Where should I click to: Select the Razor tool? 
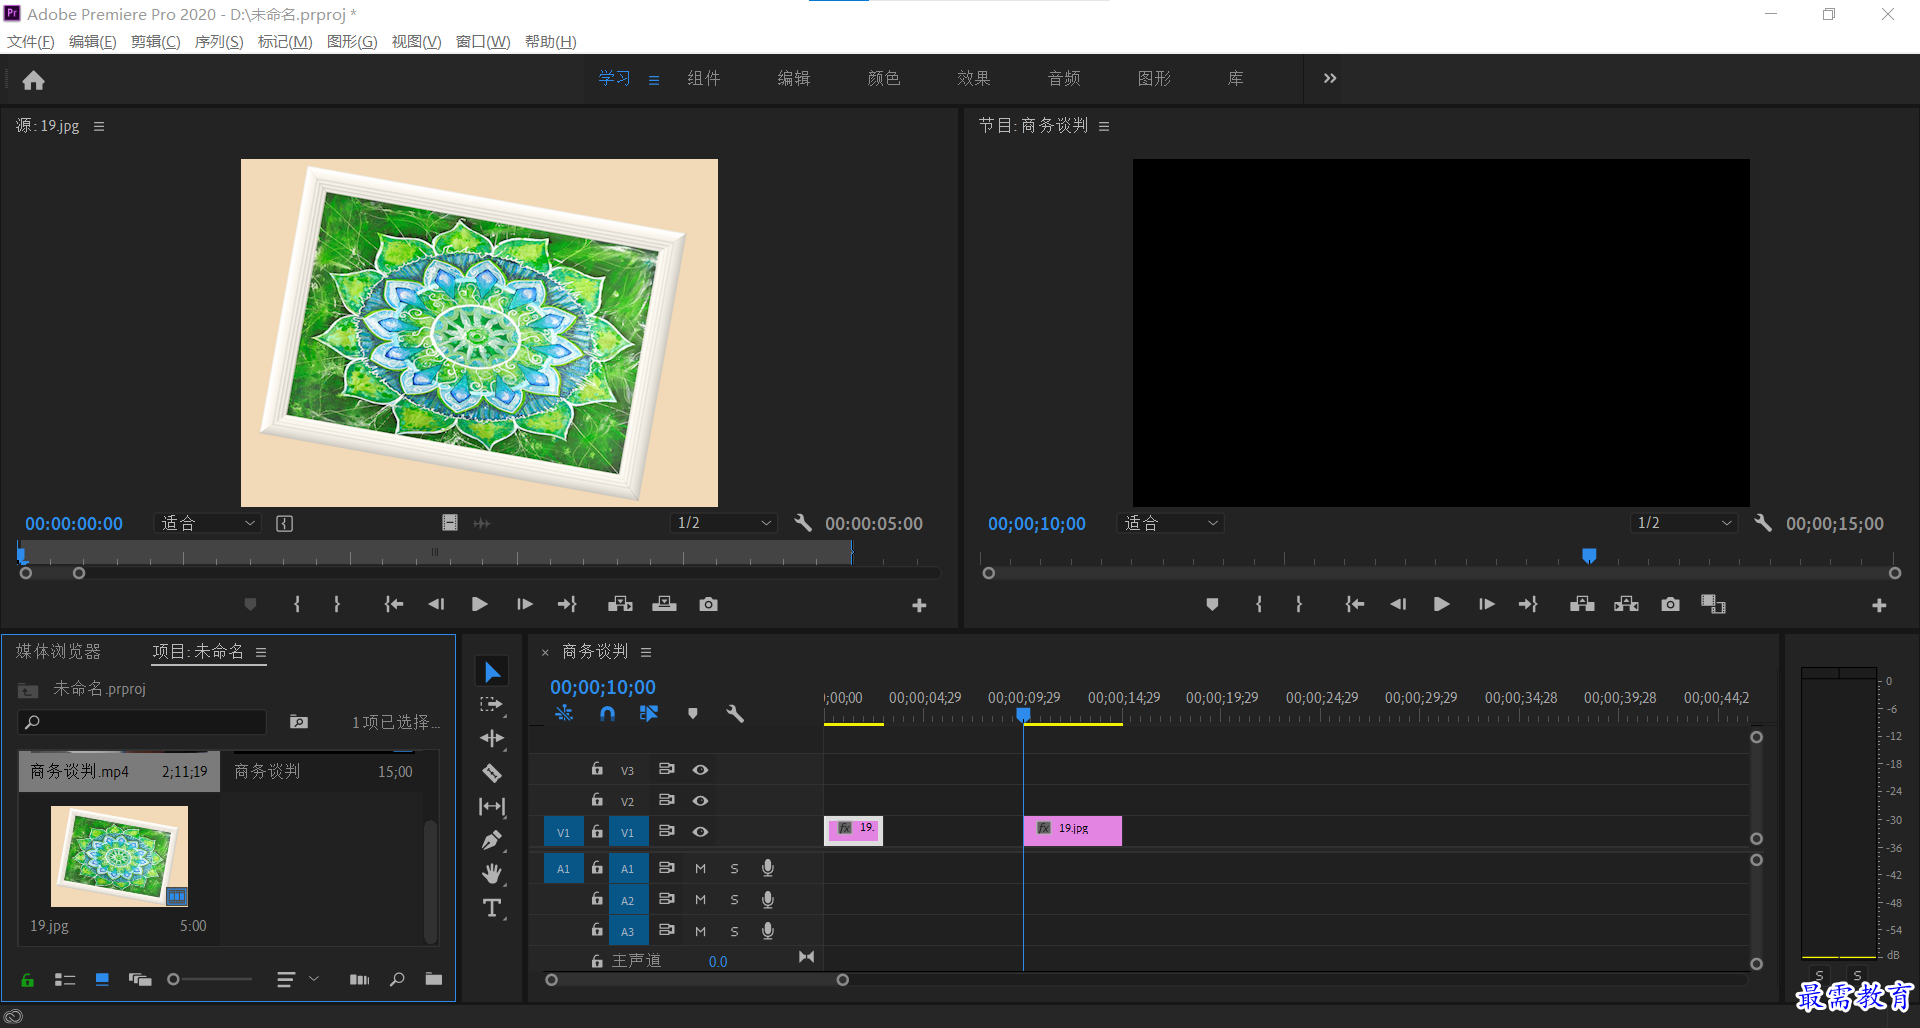492,773
